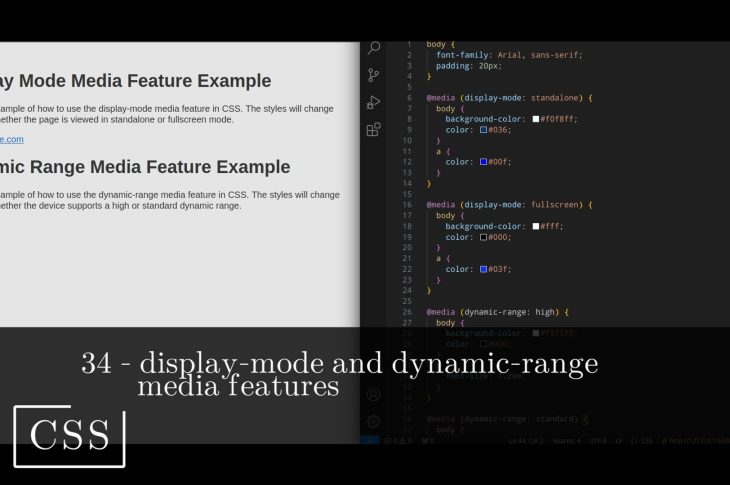Click the Display Mode Media Feature heading
The width and height of the screenshot is (730, 485).
pyautogui.click(x=135, y=81)
